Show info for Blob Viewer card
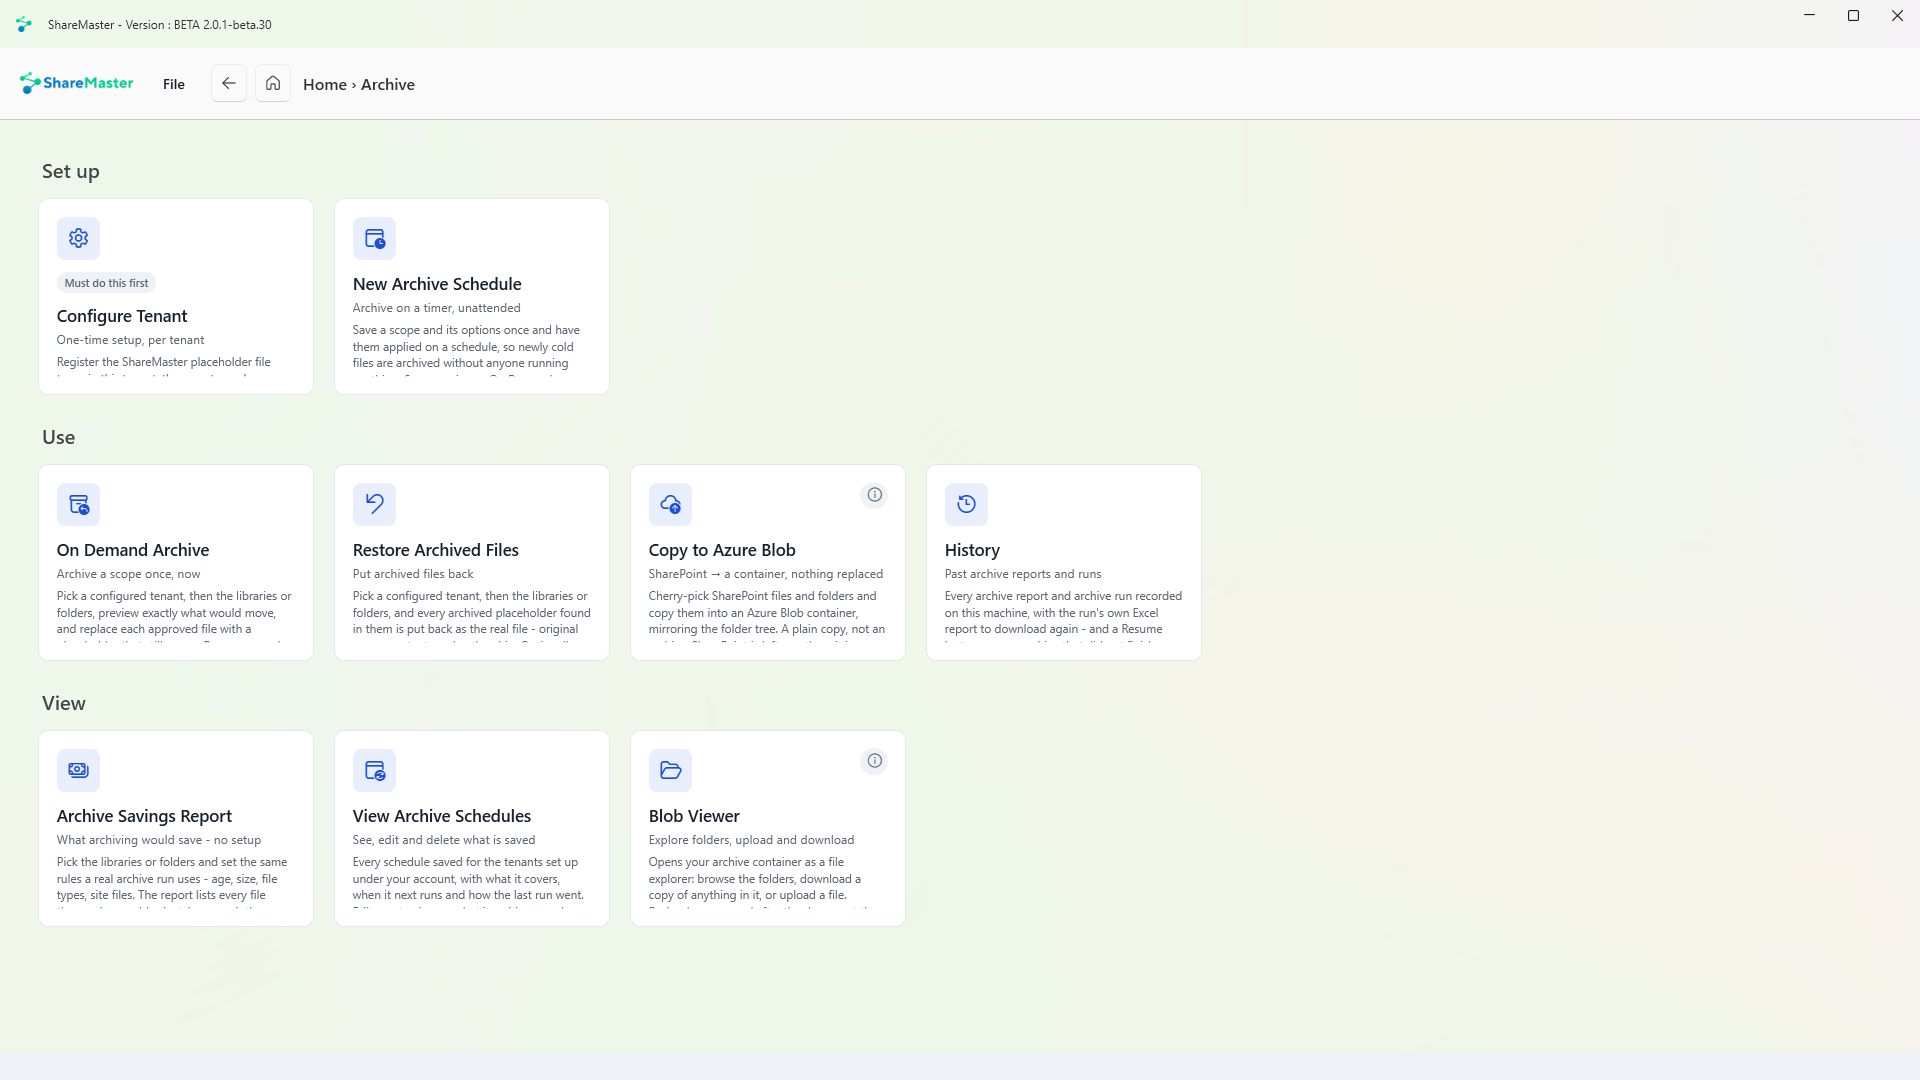 (x=874, y=761)
